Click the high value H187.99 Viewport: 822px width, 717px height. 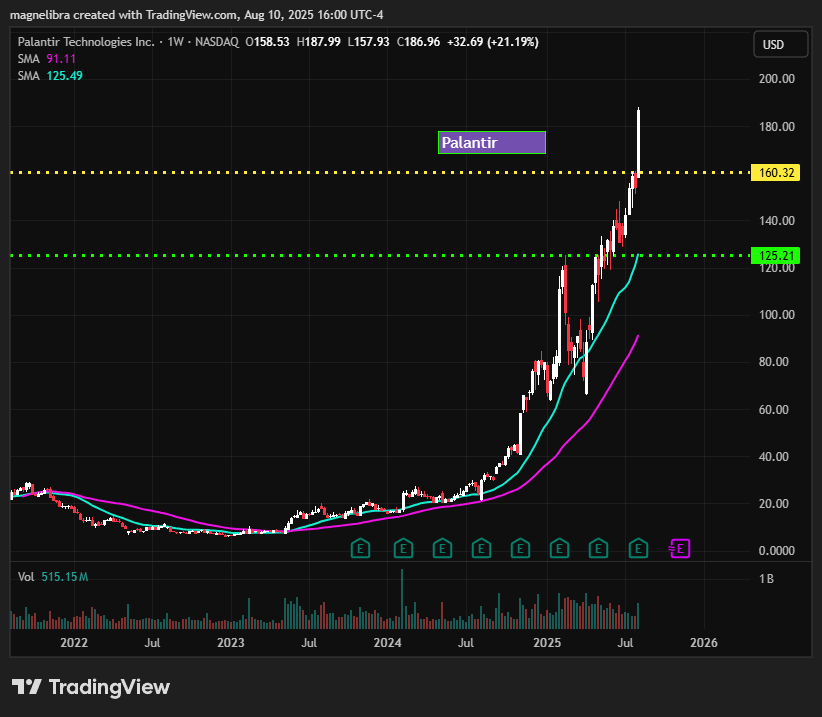(x=318, y=42)
